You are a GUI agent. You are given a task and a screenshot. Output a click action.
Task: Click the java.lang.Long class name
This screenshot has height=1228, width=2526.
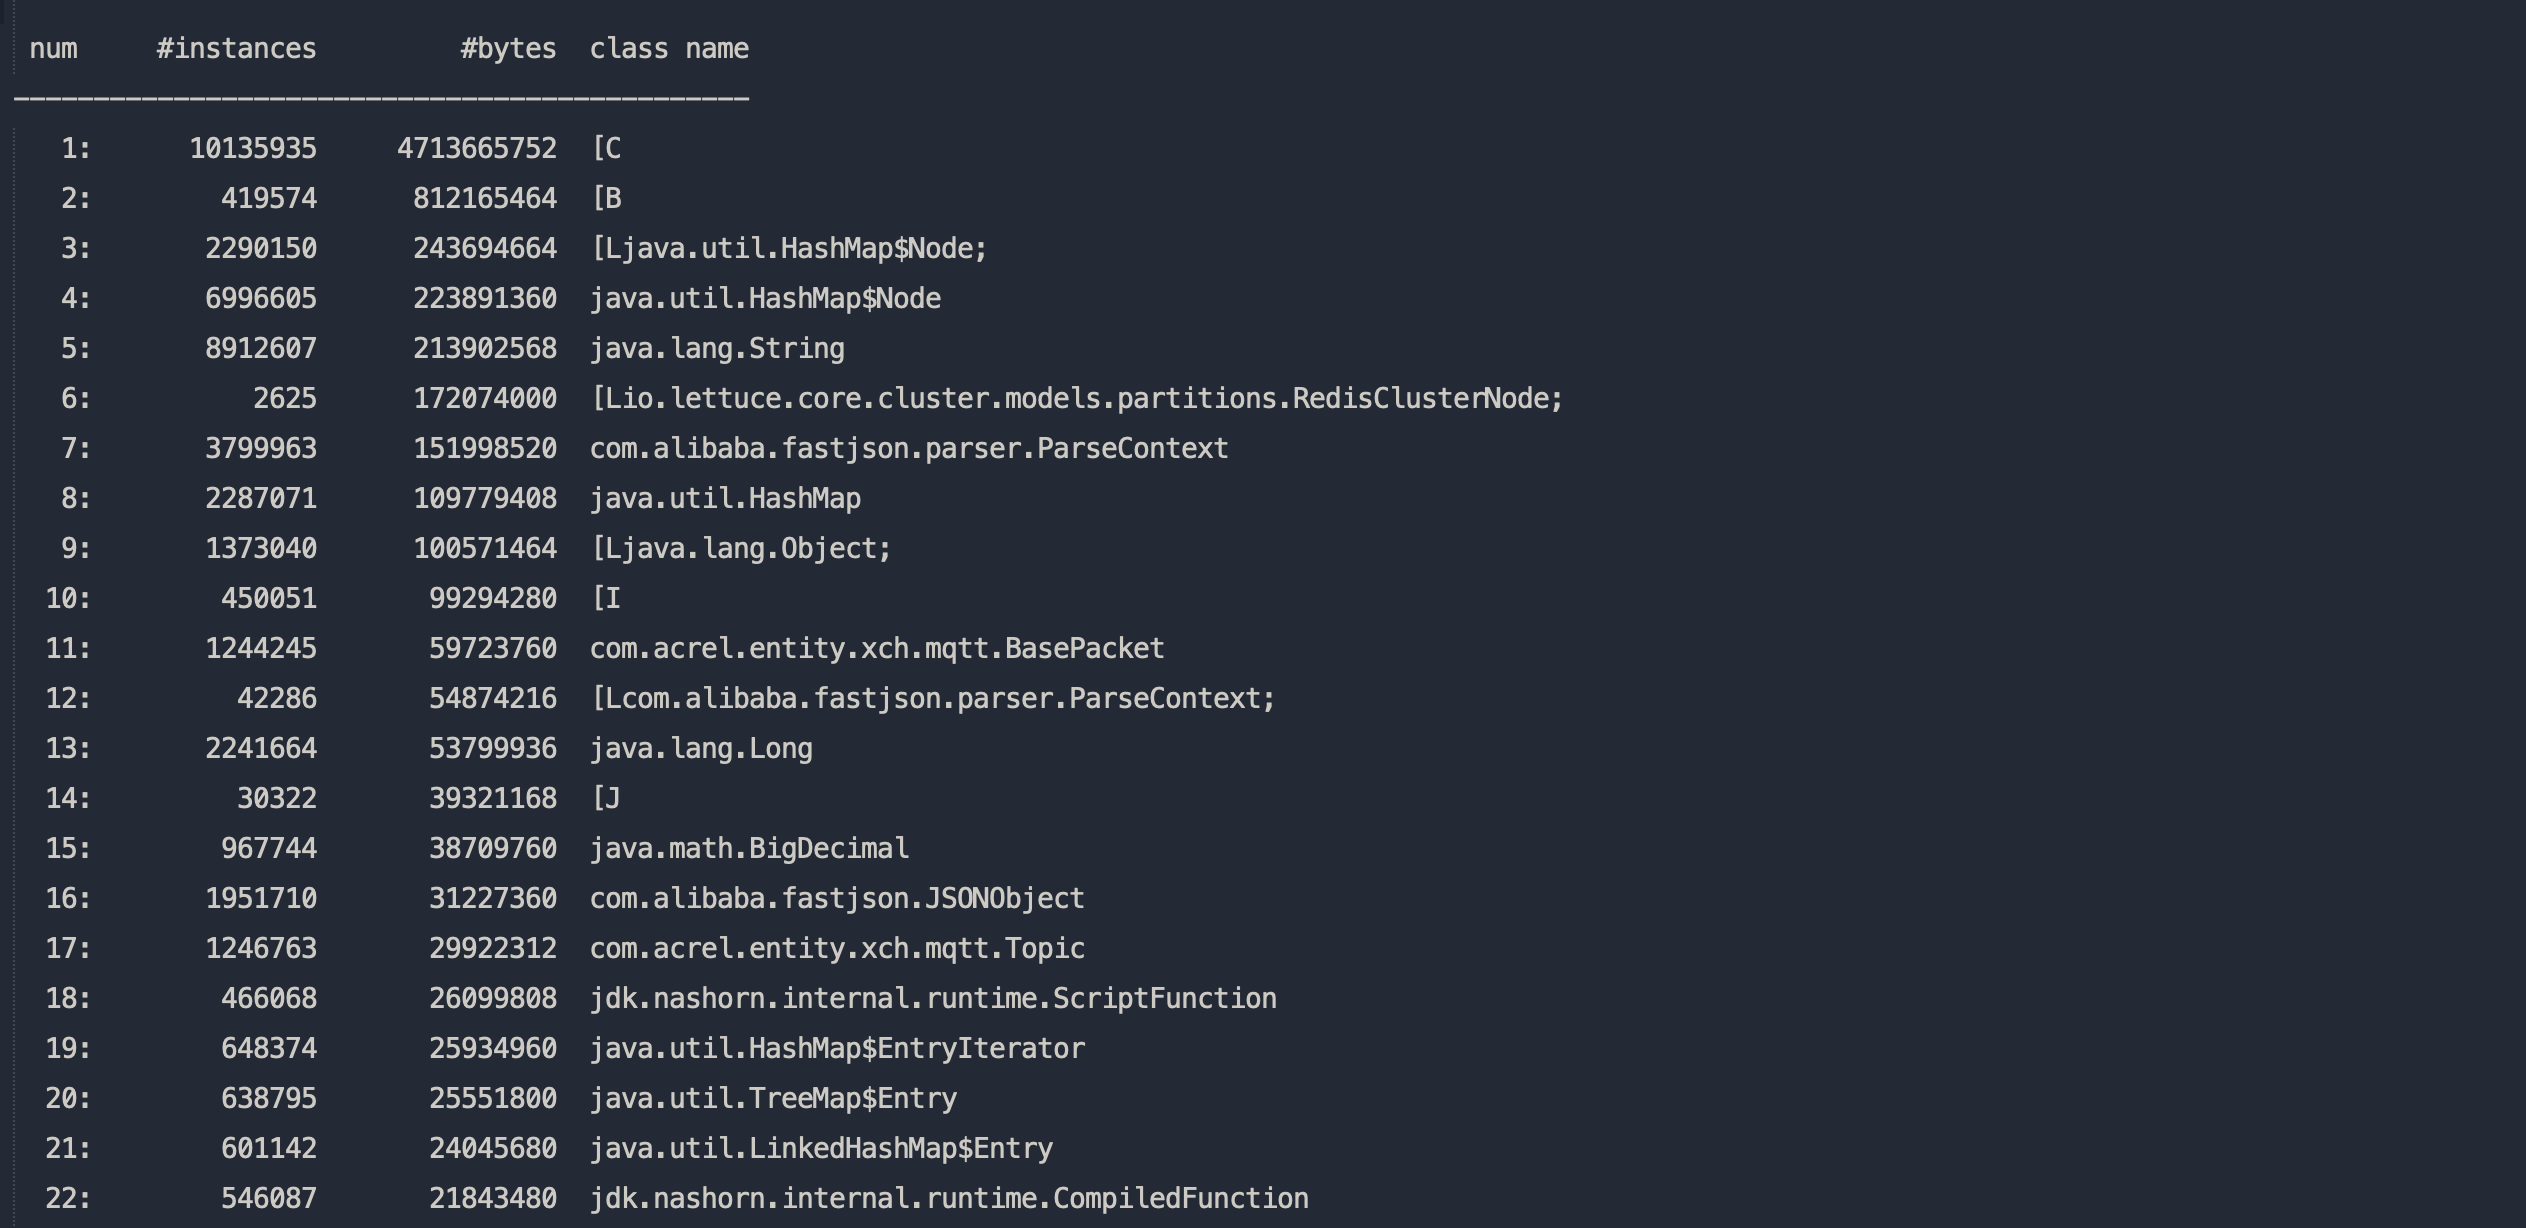[701, 749]
